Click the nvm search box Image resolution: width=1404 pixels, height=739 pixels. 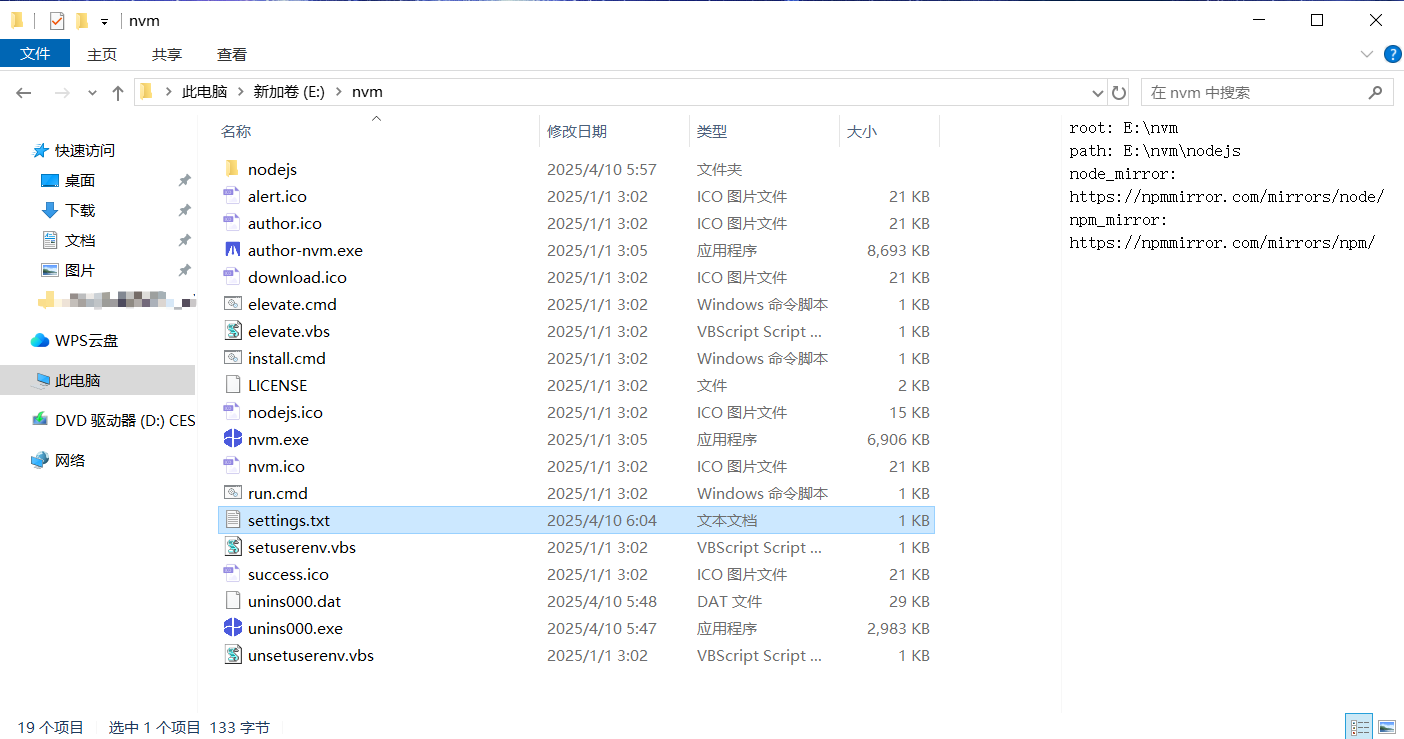tap(1255, 93)
